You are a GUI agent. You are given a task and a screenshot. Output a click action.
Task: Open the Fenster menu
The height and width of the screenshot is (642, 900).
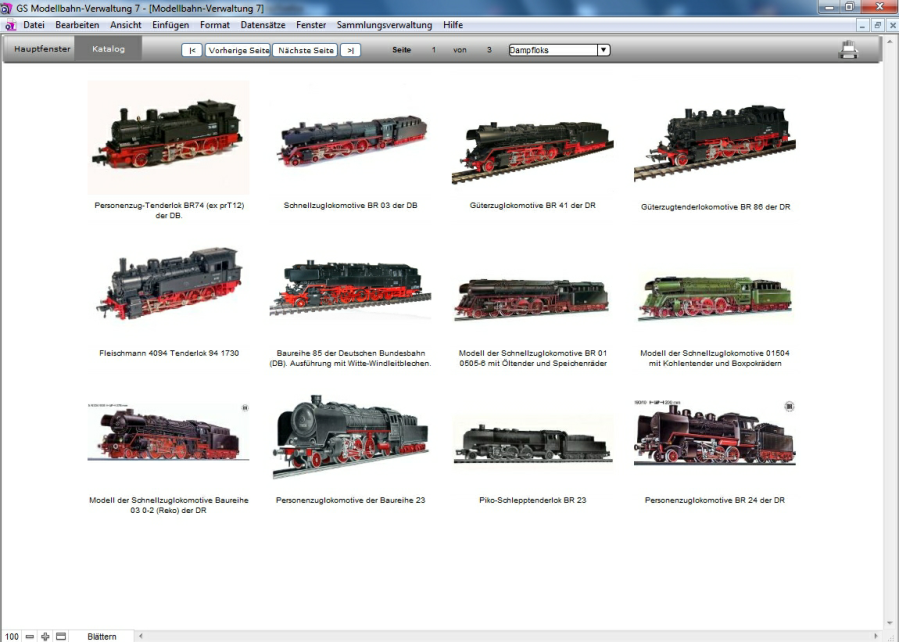(x=311, y=25)
